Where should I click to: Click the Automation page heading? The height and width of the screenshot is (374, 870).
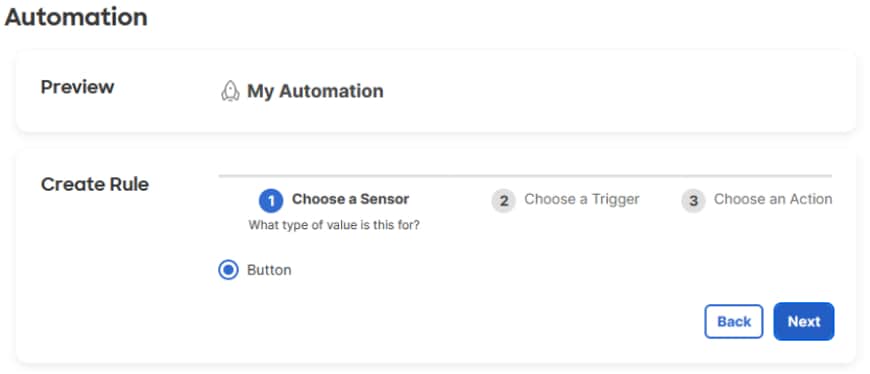76,17
